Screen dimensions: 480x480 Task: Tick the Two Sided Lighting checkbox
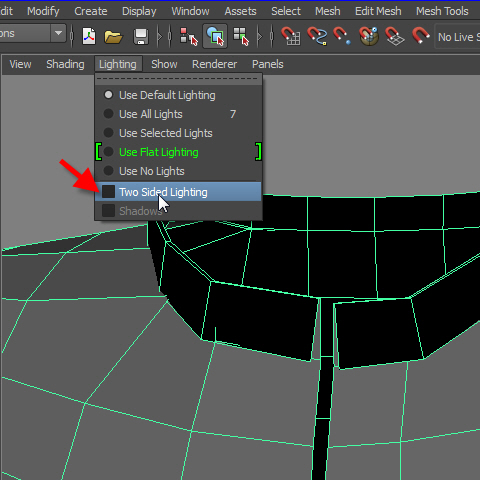(x=108, y=192)
